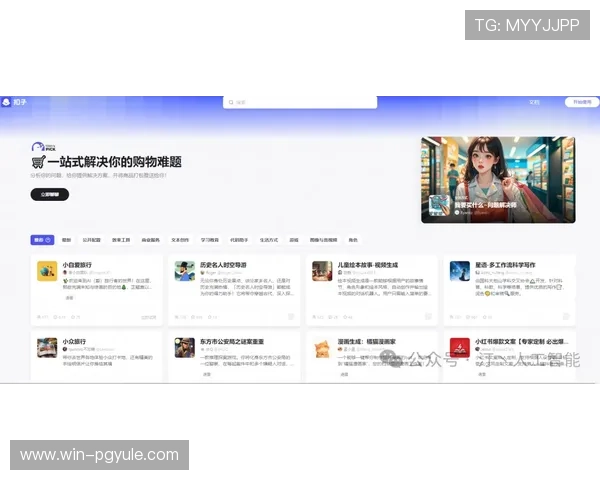This screenshot has height=480, width=600.
Task: Open the 小自爱旅行 bot title
Action: [x=77, y=265]
